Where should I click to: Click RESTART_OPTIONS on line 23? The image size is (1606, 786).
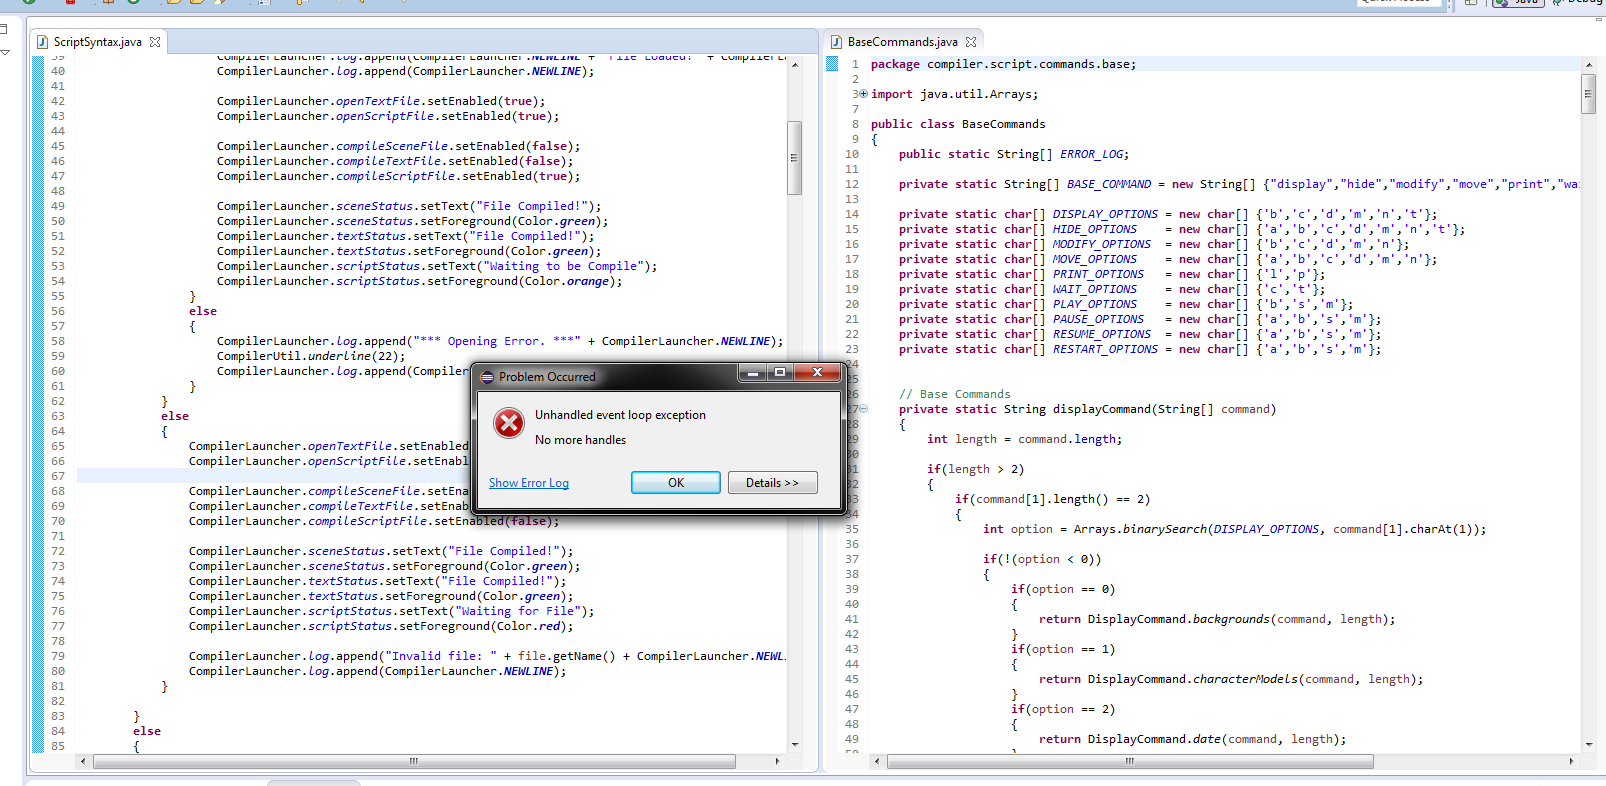click(1105, 349)
